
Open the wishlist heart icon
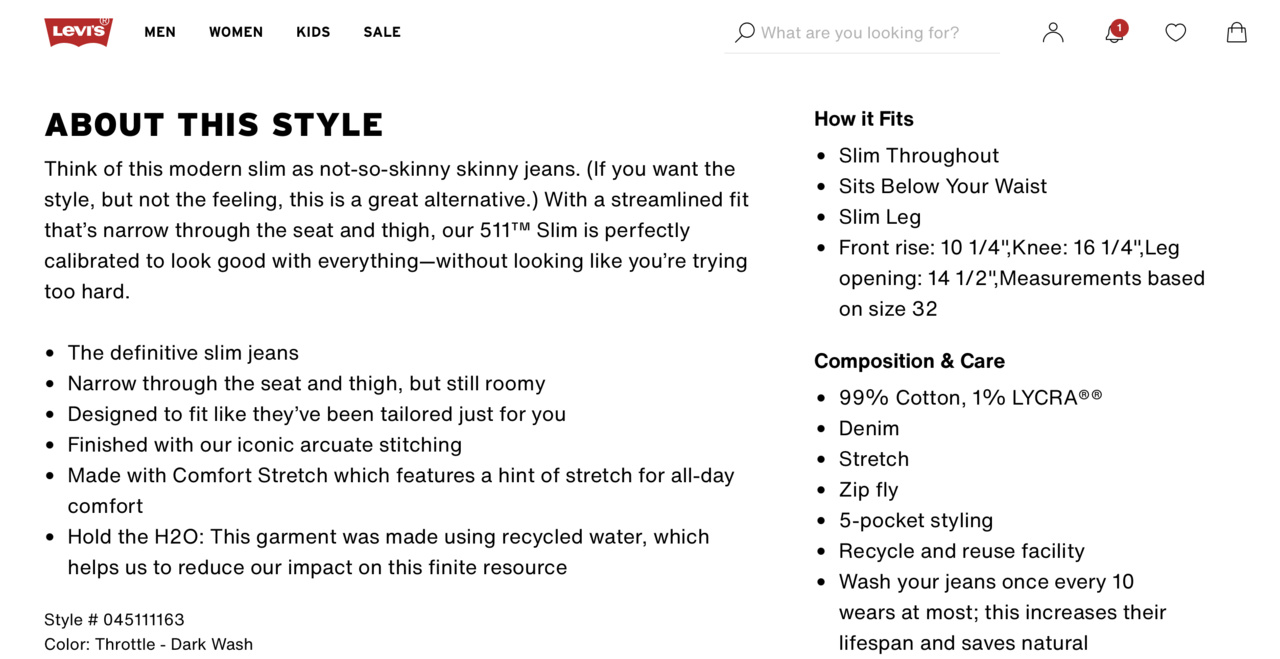pyautogui.click(x=1176, y=33)
